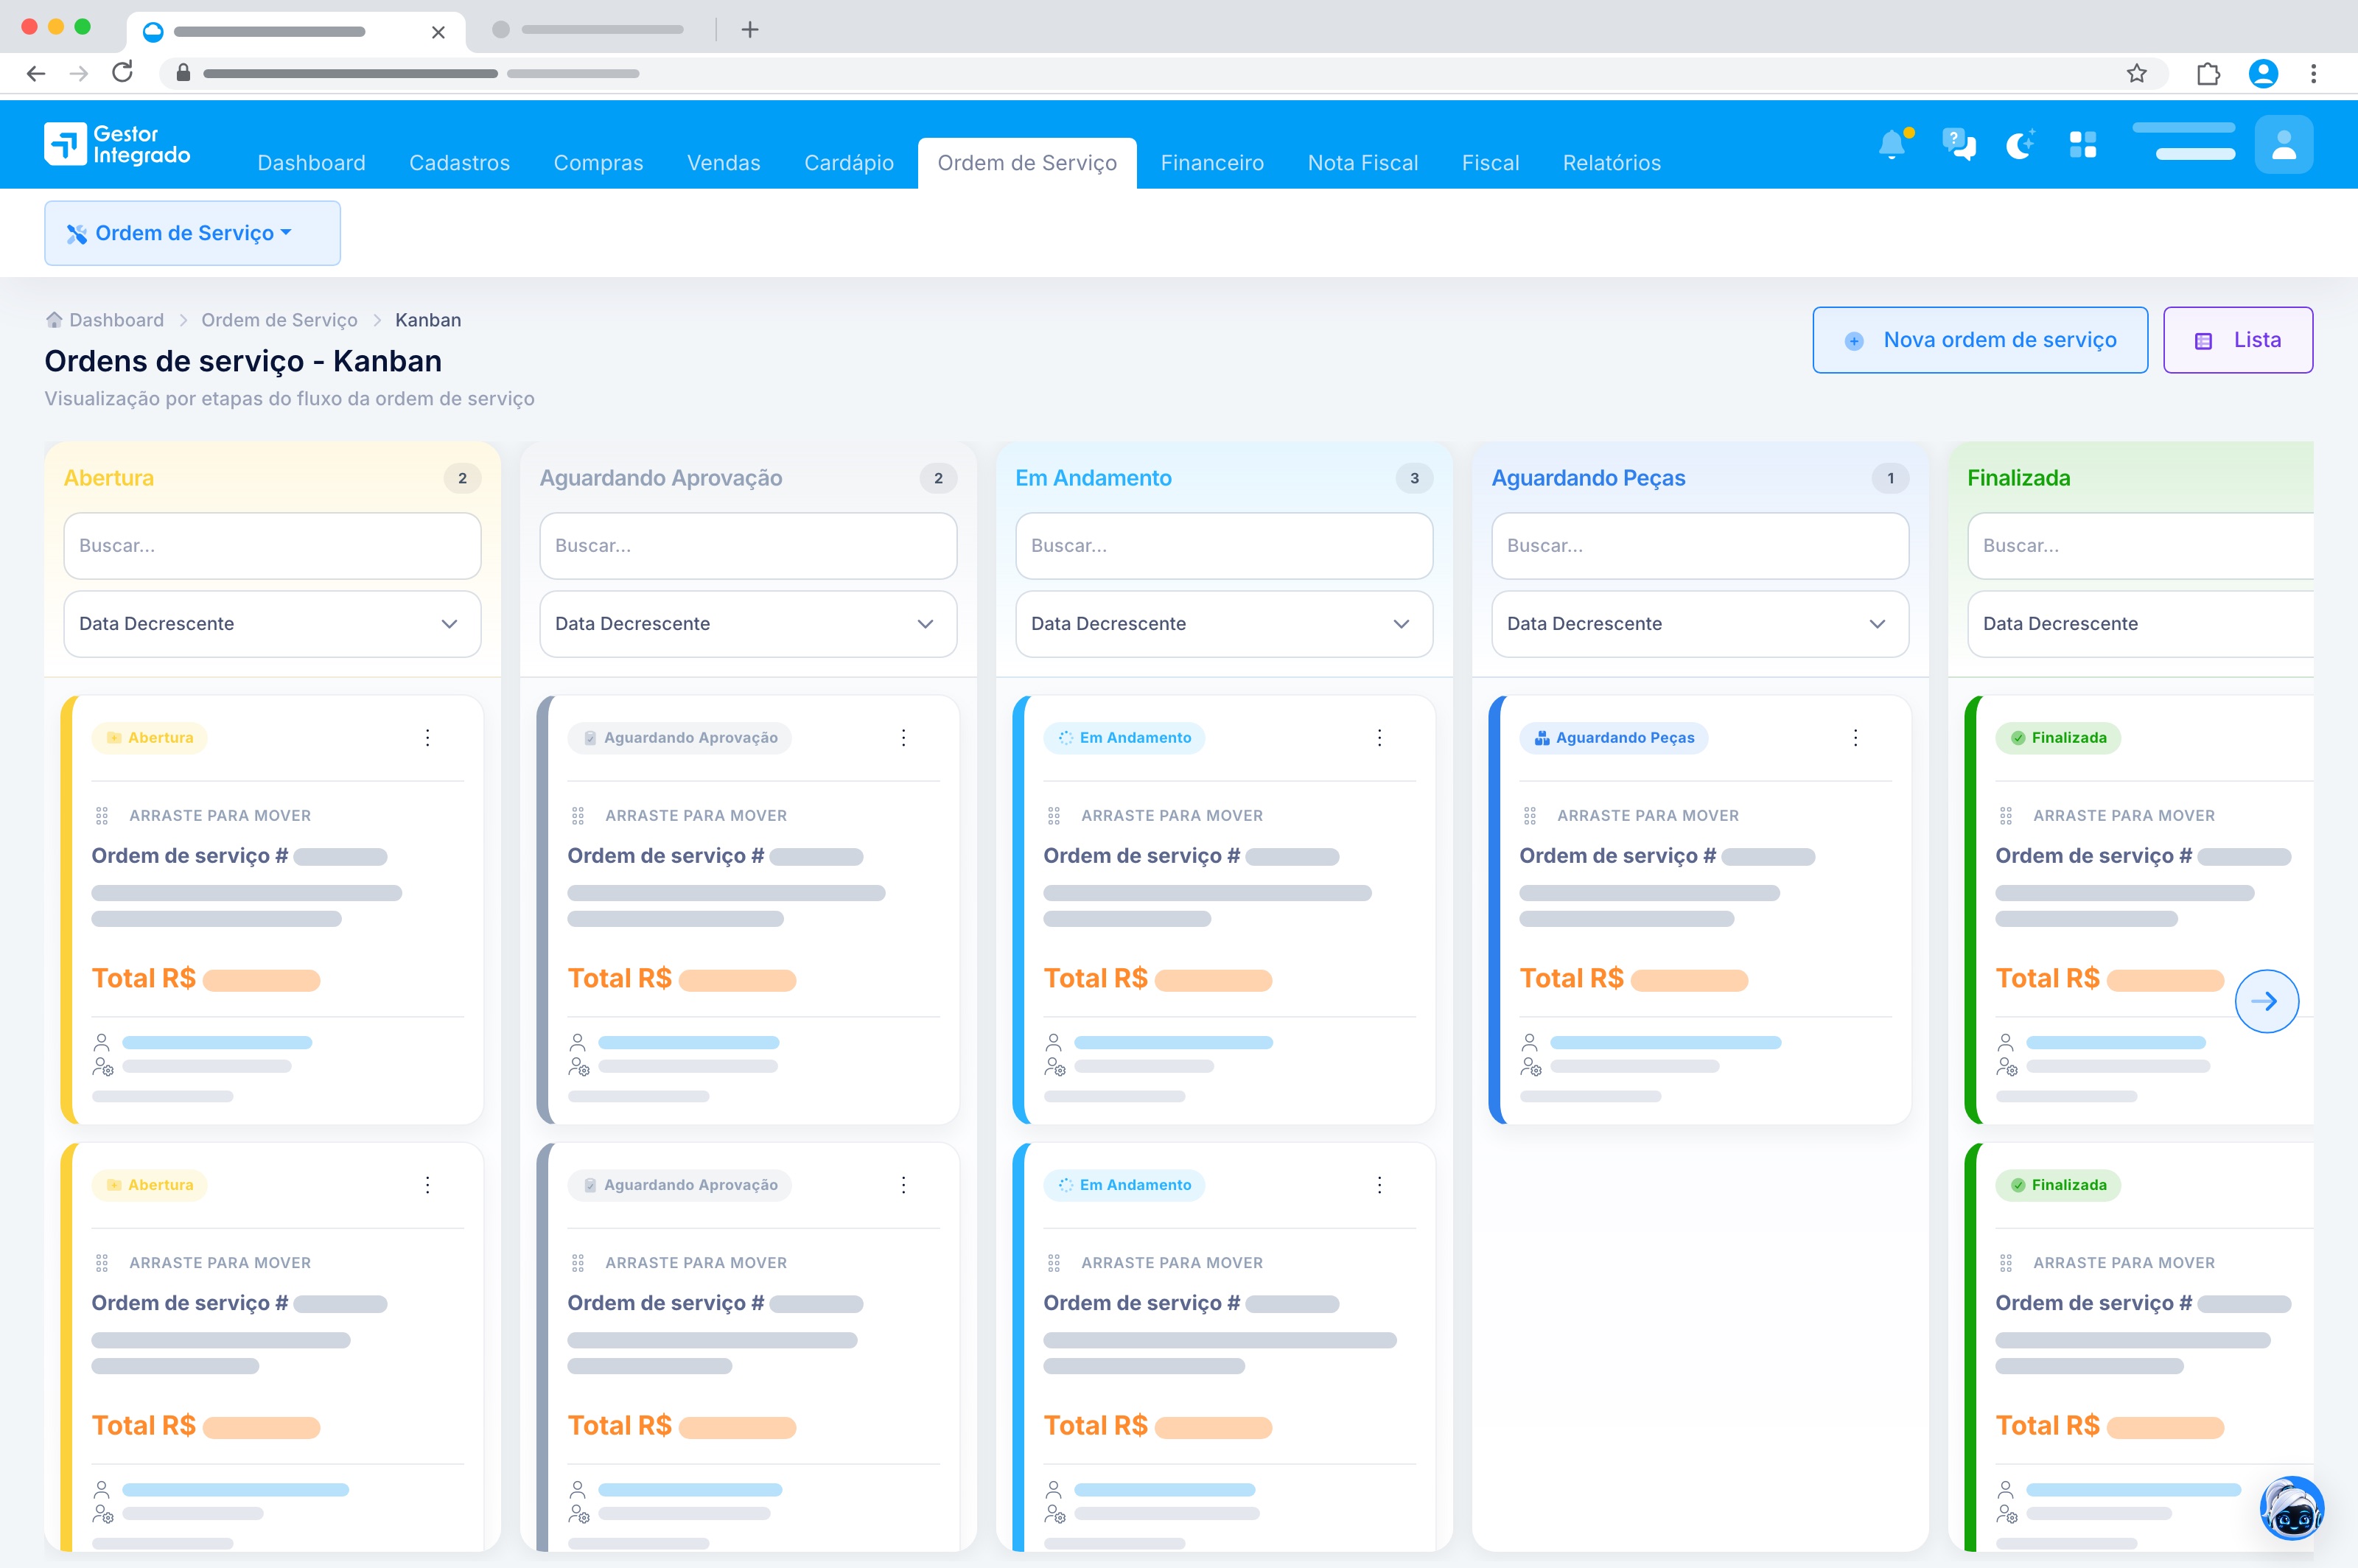Reload the page in browser
The height and width of the screenshot is (1568, 2358).
tap(122, 73)
